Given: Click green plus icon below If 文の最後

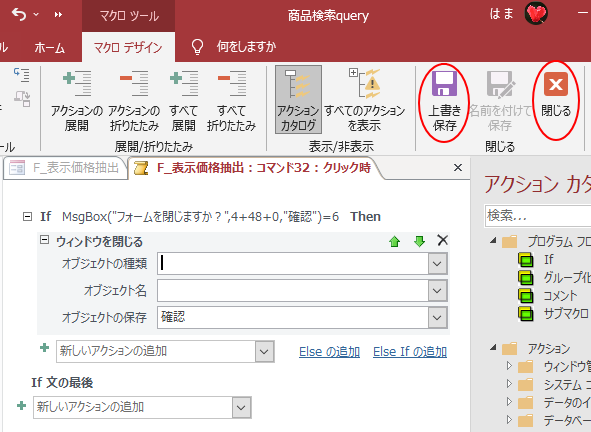Looking at the screenshot, I should tap(21, 406).
